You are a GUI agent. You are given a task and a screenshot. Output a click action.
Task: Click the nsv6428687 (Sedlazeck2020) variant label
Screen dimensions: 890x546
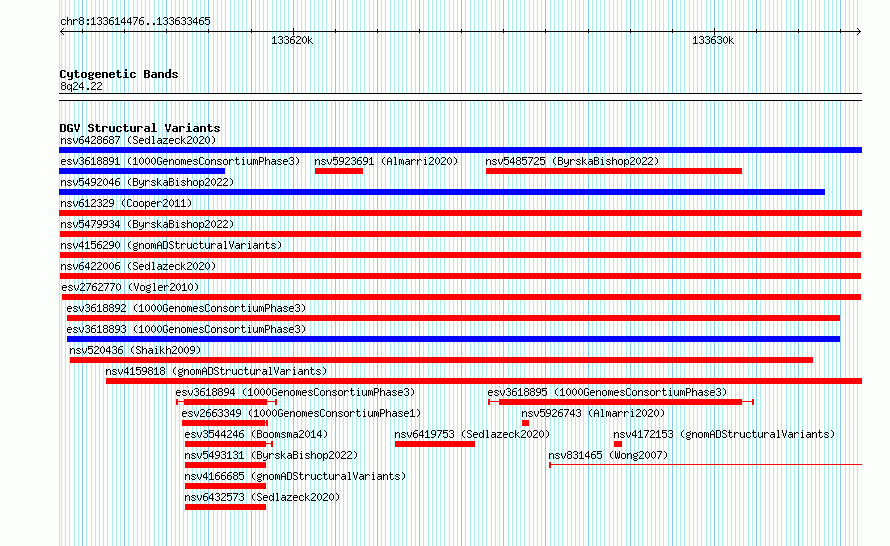[x=138, y=140]
